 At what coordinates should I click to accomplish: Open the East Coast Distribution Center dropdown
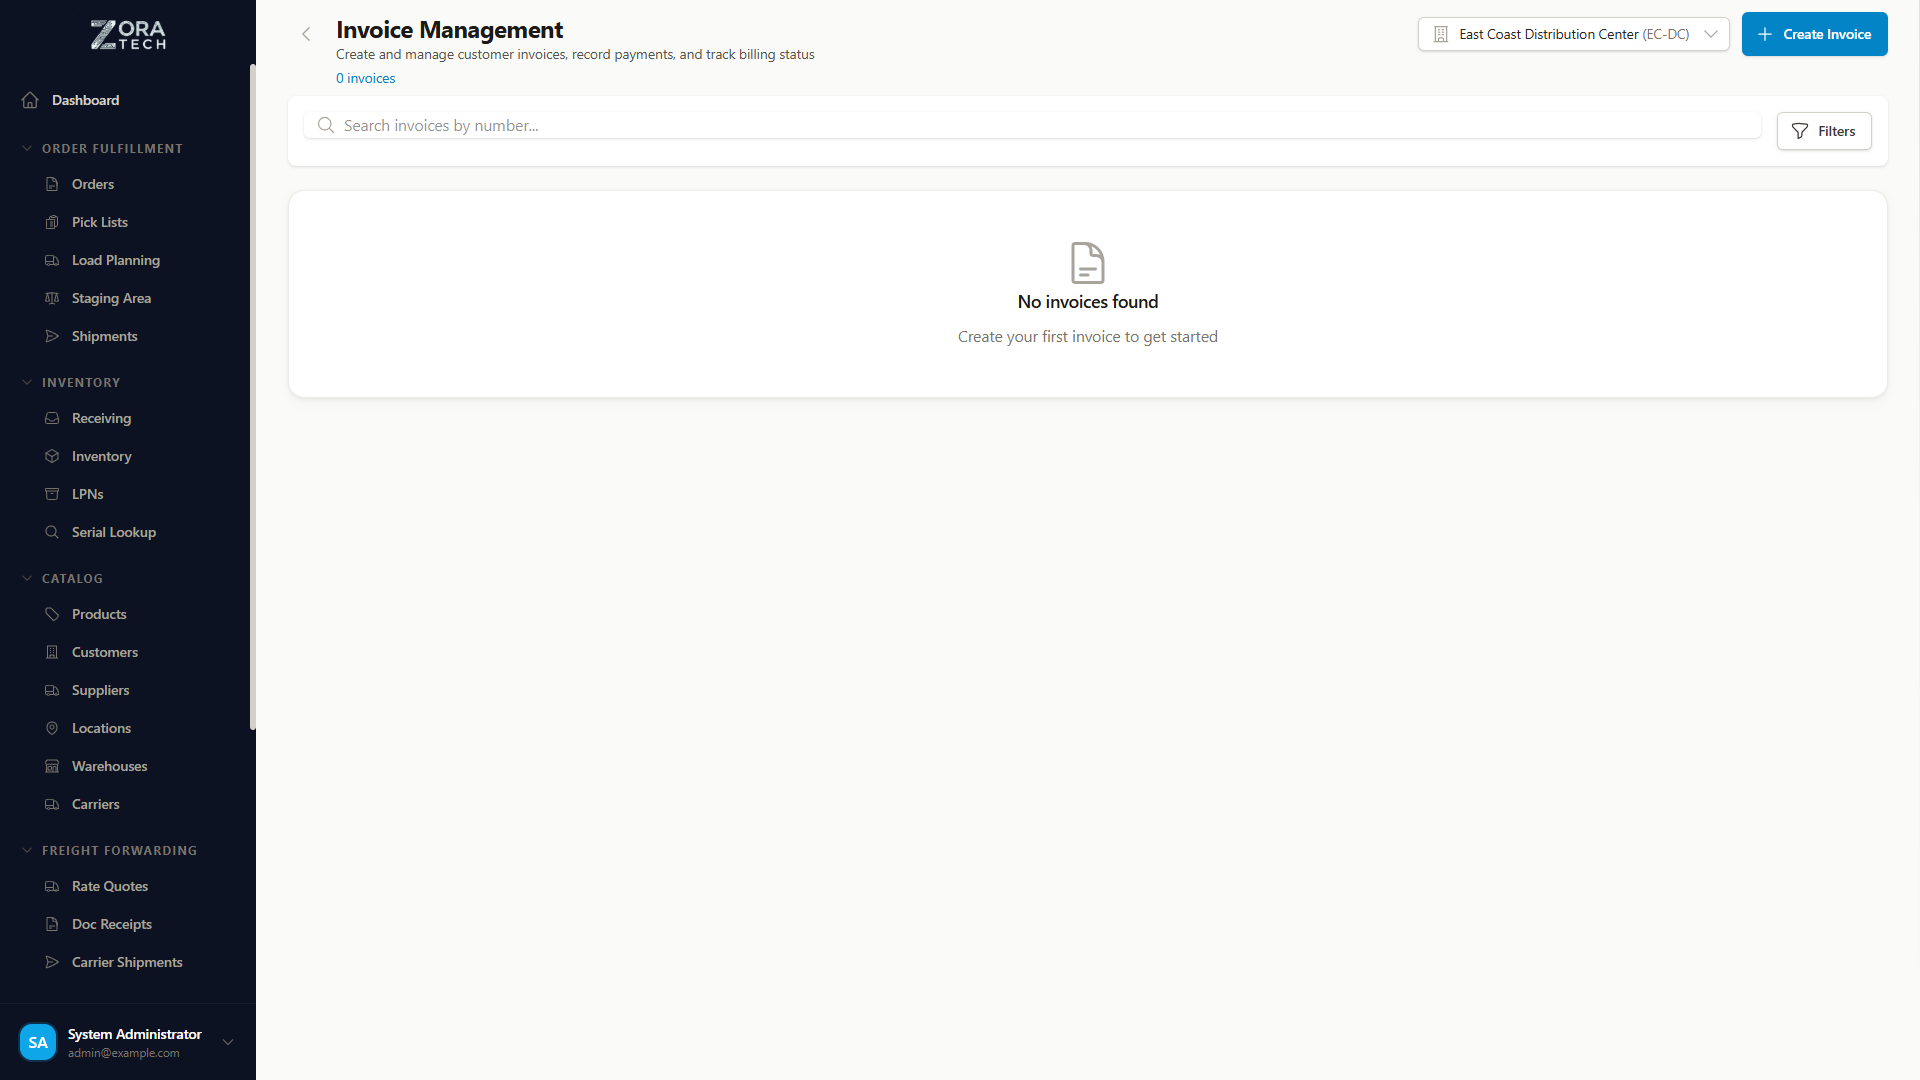(x=1573, y=34)
